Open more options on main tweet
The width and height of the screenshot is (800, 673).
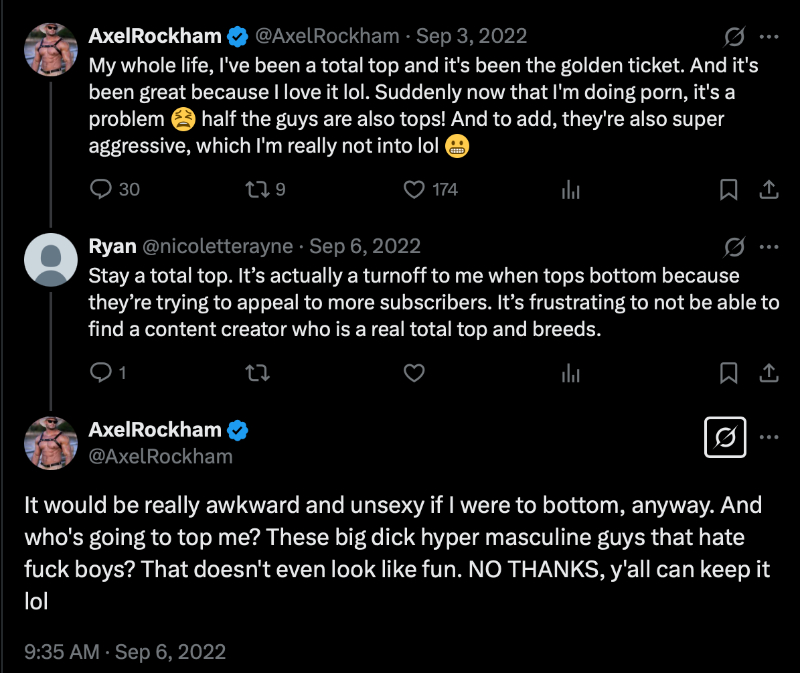pos(769,437)
